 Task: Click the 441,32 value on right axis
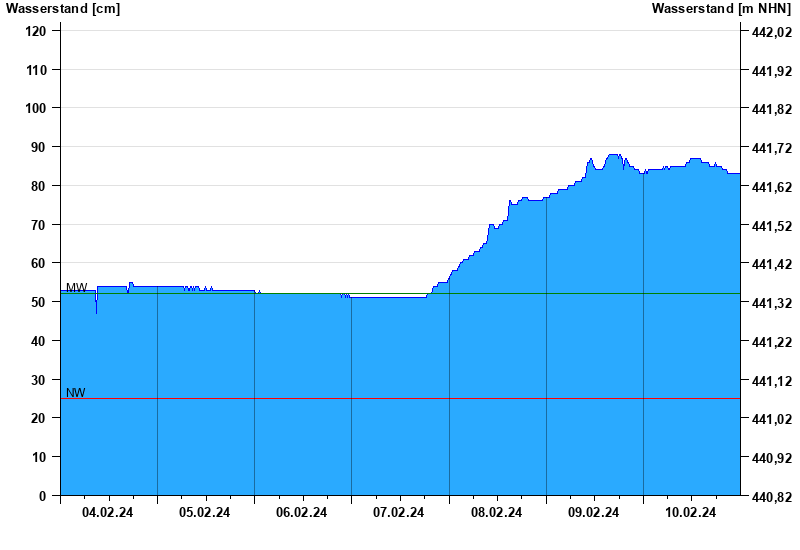[772, 303]
